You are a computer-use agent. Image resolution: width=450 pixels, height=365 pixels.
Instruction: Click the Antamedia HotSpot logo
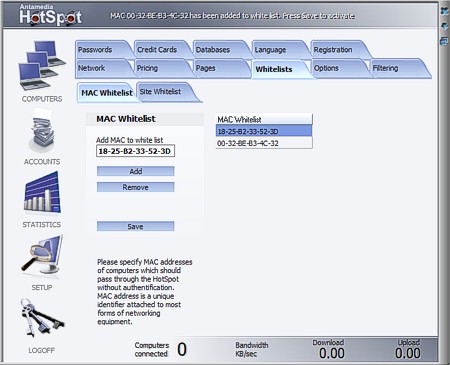click(50, 15)
